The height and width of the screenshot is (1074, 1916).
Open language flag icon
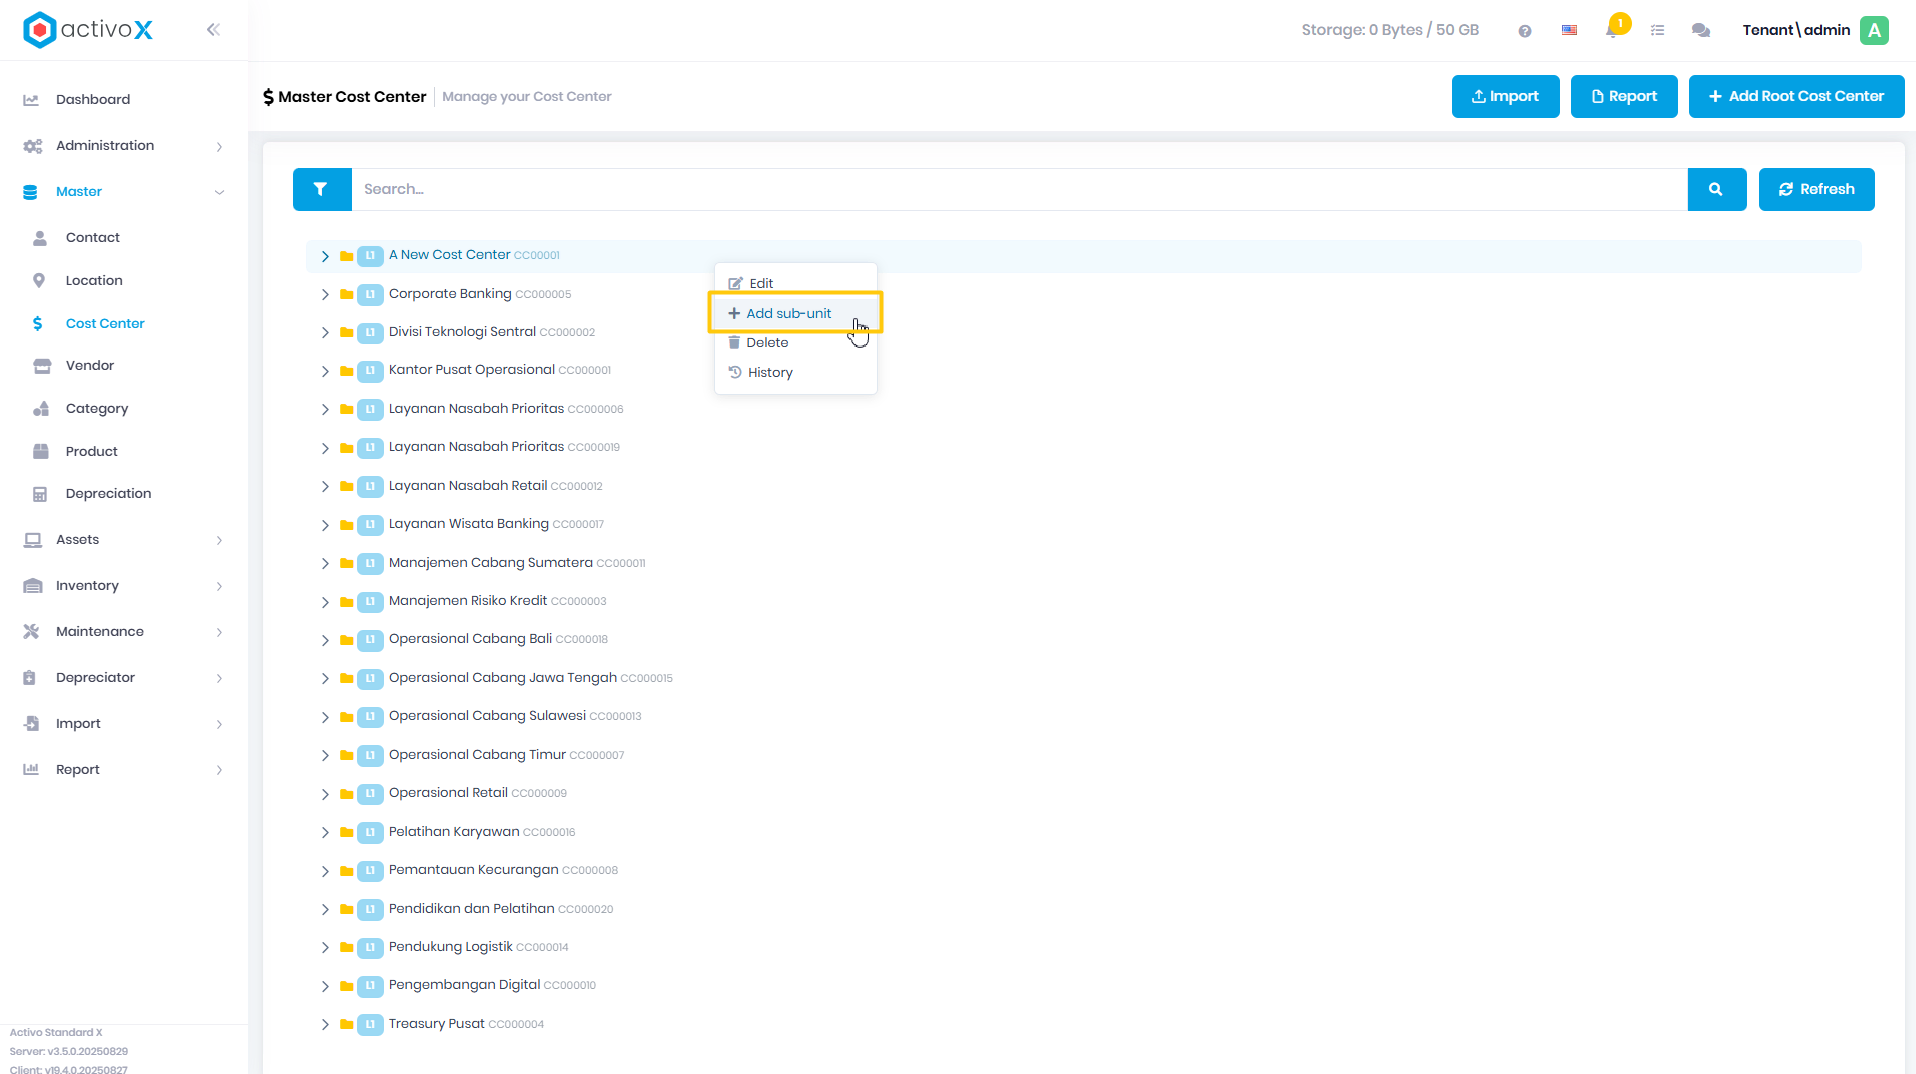point(1569,31)
